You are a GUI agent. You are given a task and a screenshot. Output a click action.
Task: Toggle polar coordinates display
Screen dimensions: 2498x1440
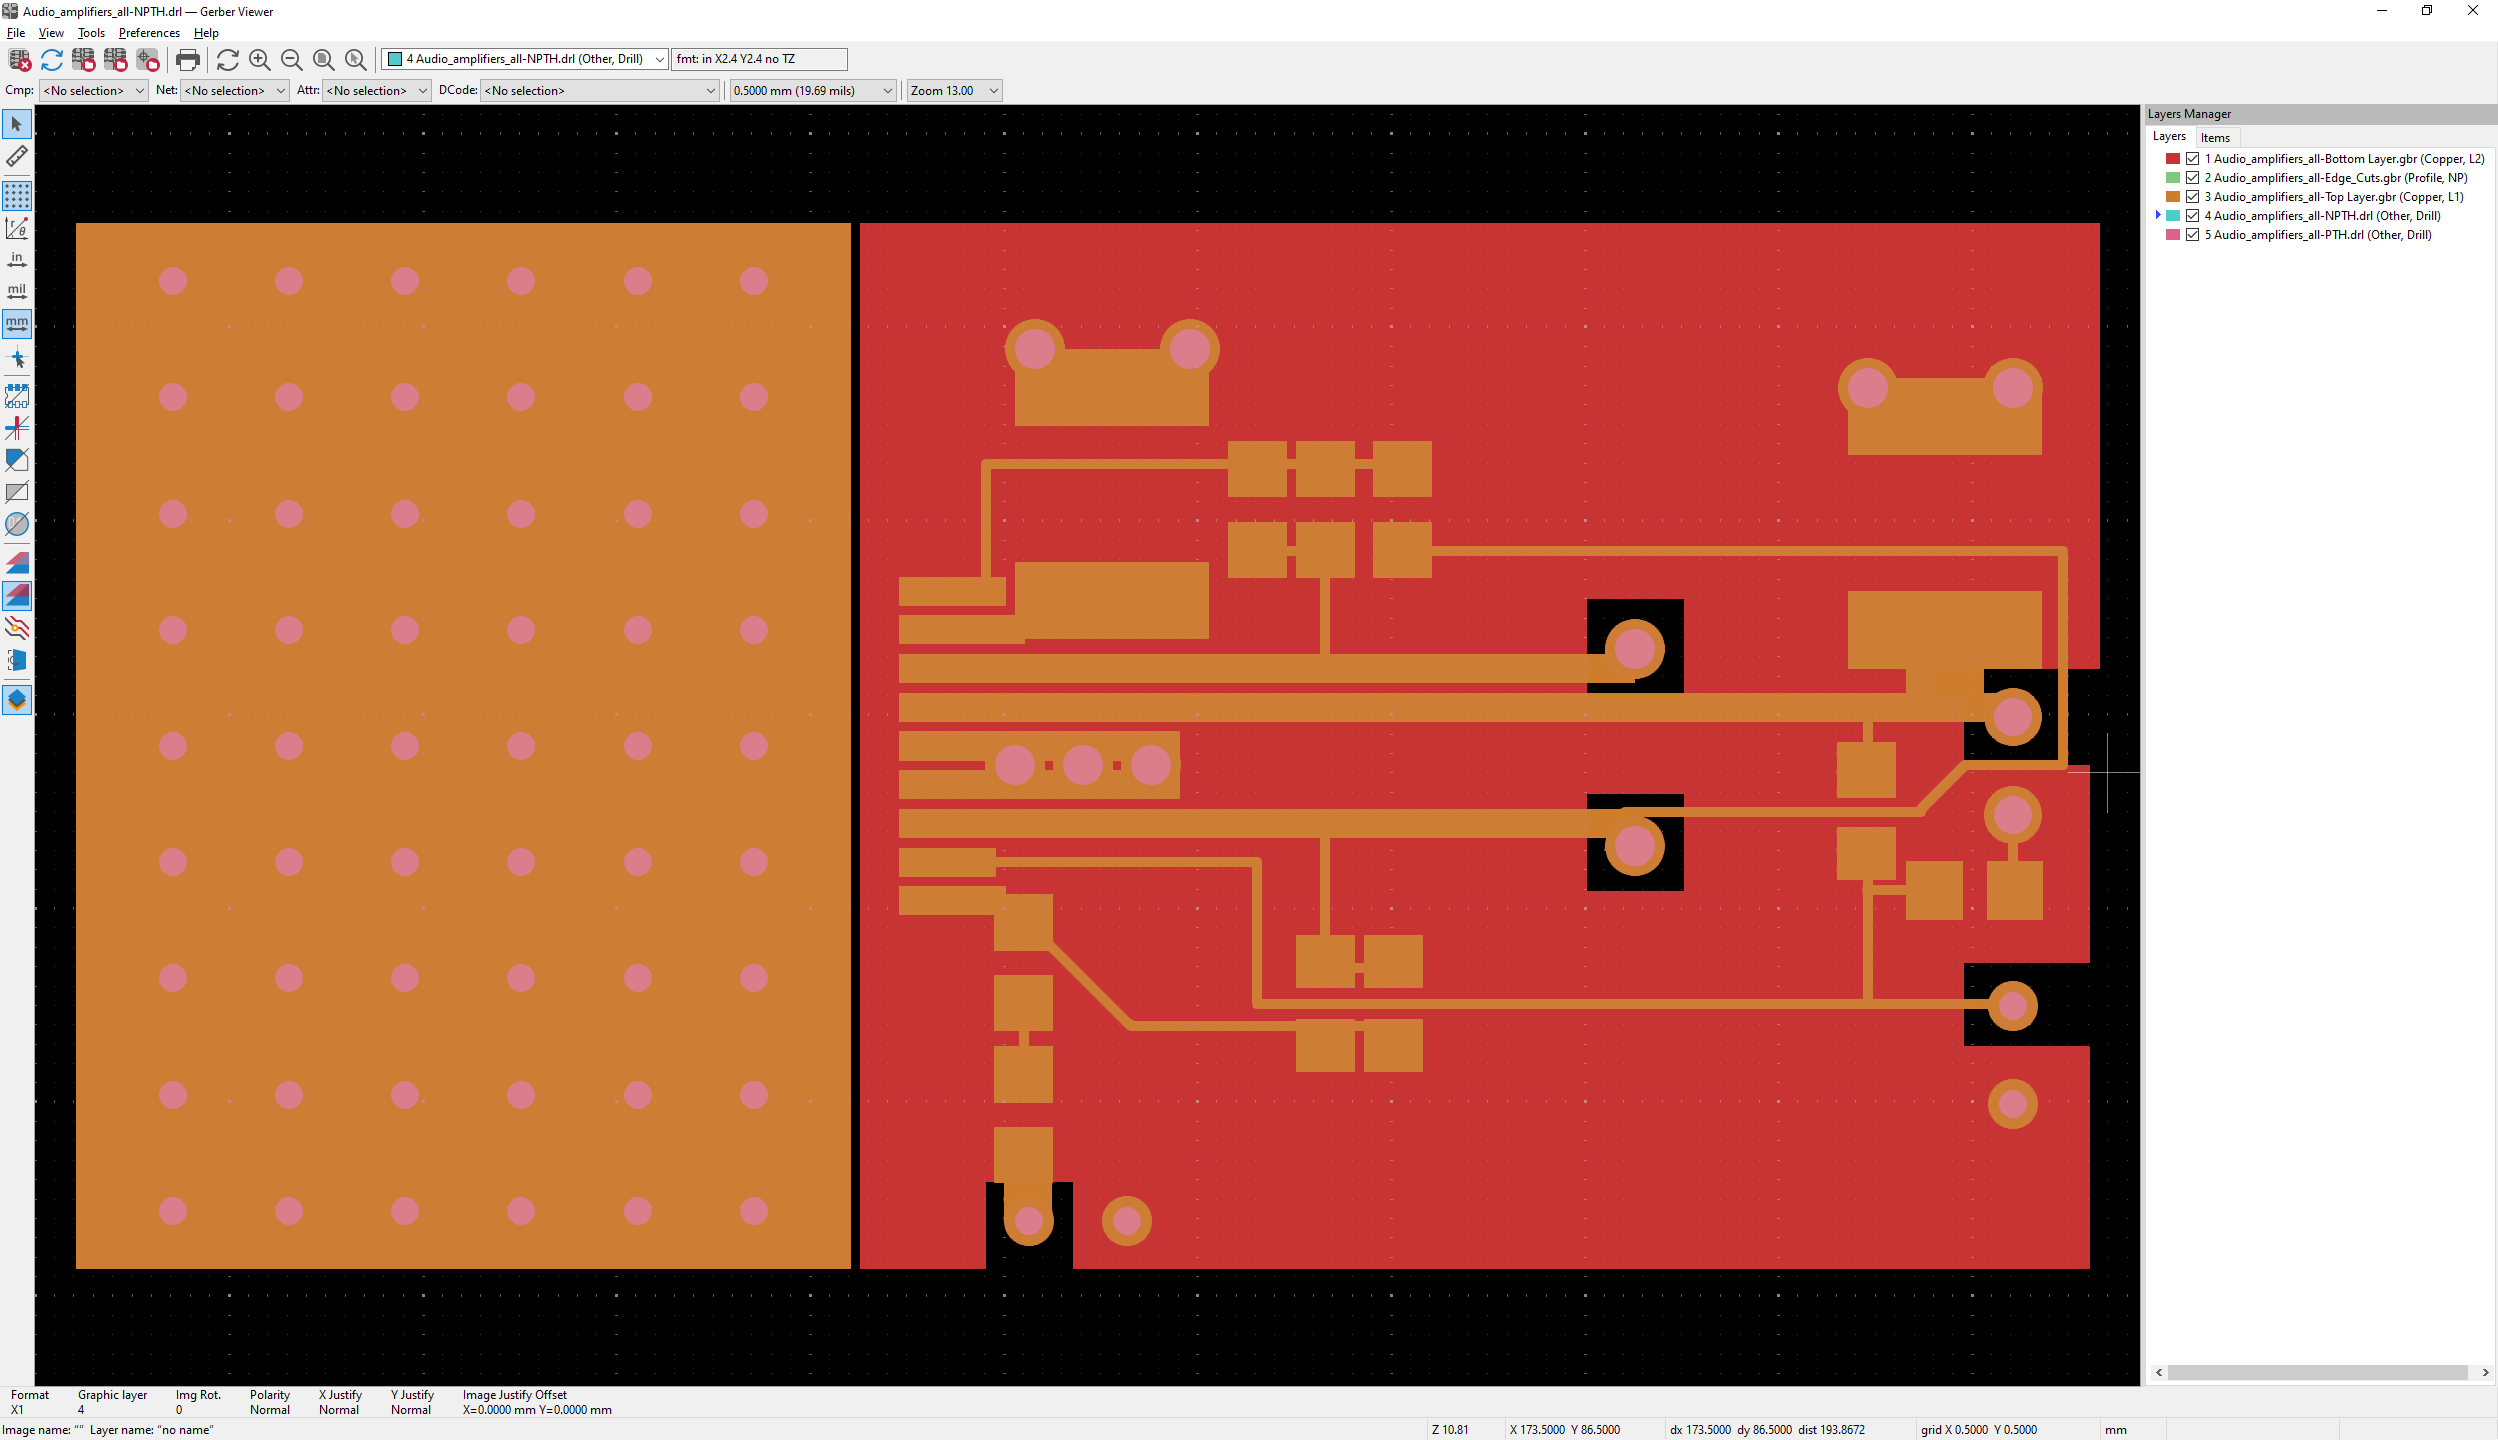17,228
